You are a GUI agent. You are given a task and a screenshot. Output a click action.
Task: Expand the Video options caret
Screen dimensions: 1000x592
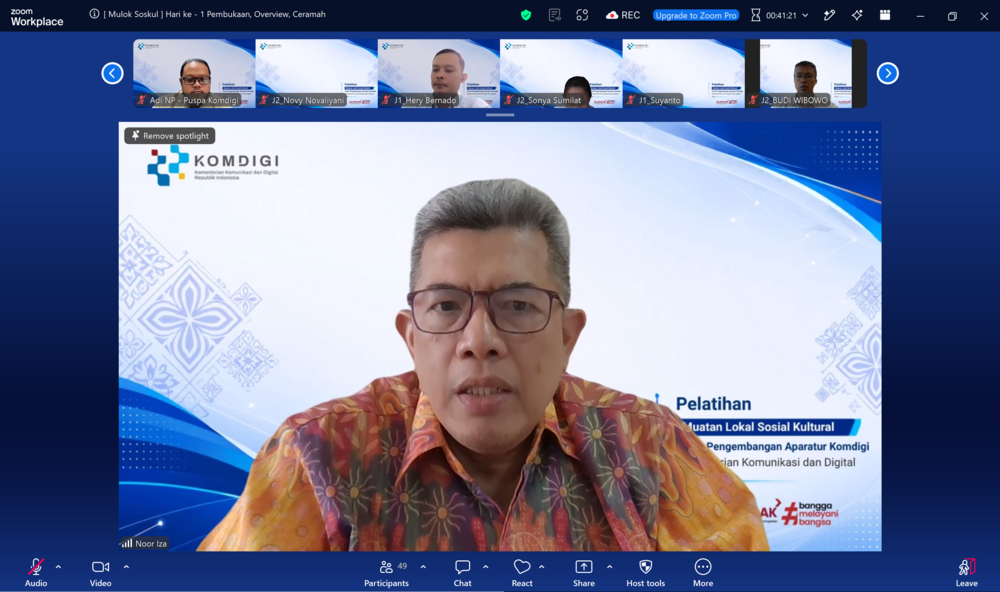click(x=126, y=566)
